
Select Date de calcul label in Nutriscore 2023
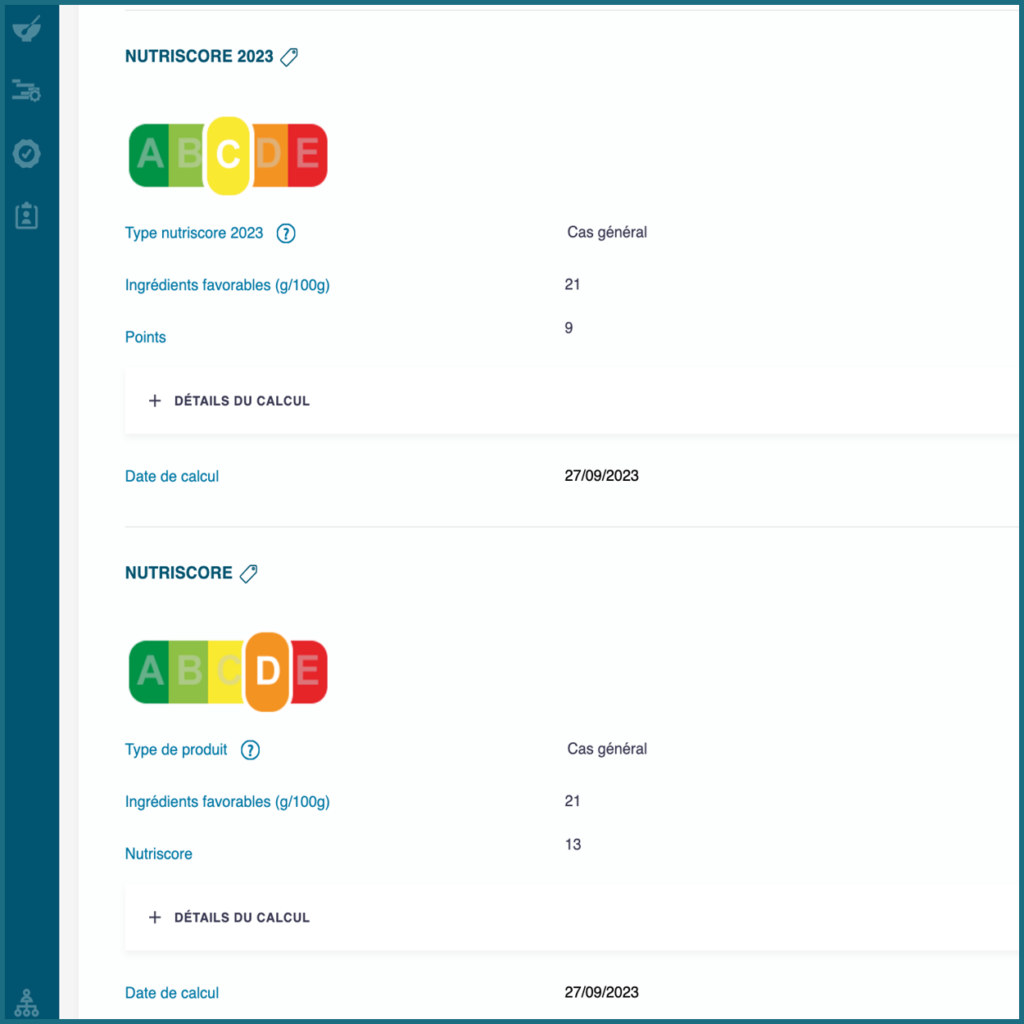pyautogui.click(x=172, y=476)
